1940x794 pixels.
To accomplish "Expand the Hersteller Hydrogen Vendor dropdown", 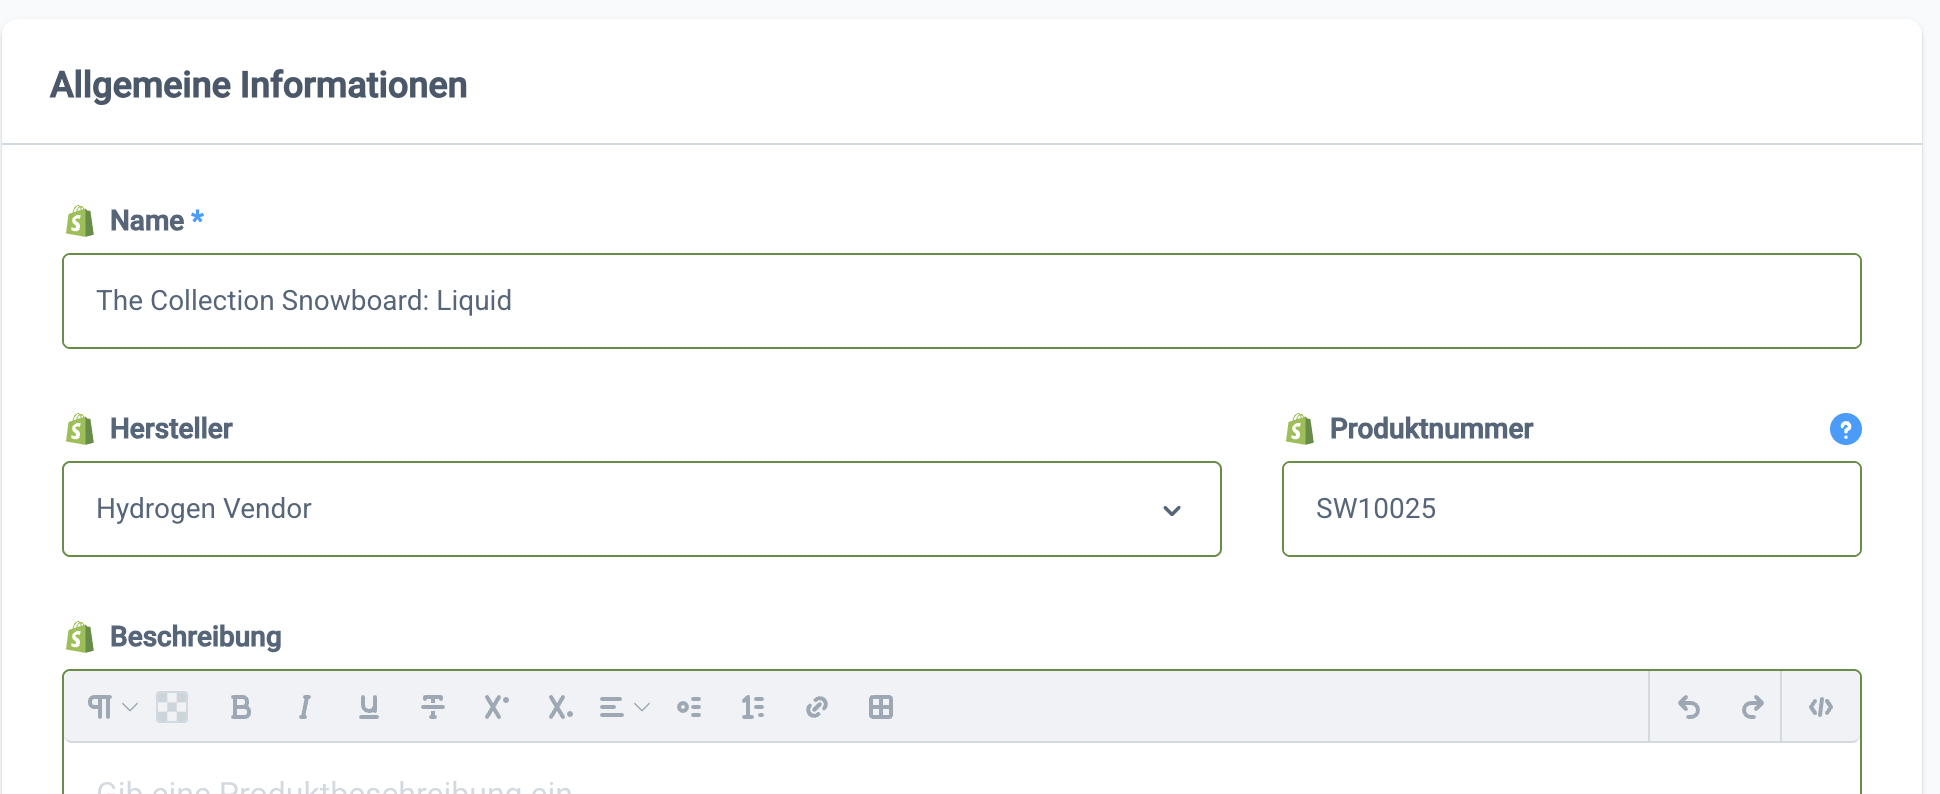I will (x=1171, y=510).
